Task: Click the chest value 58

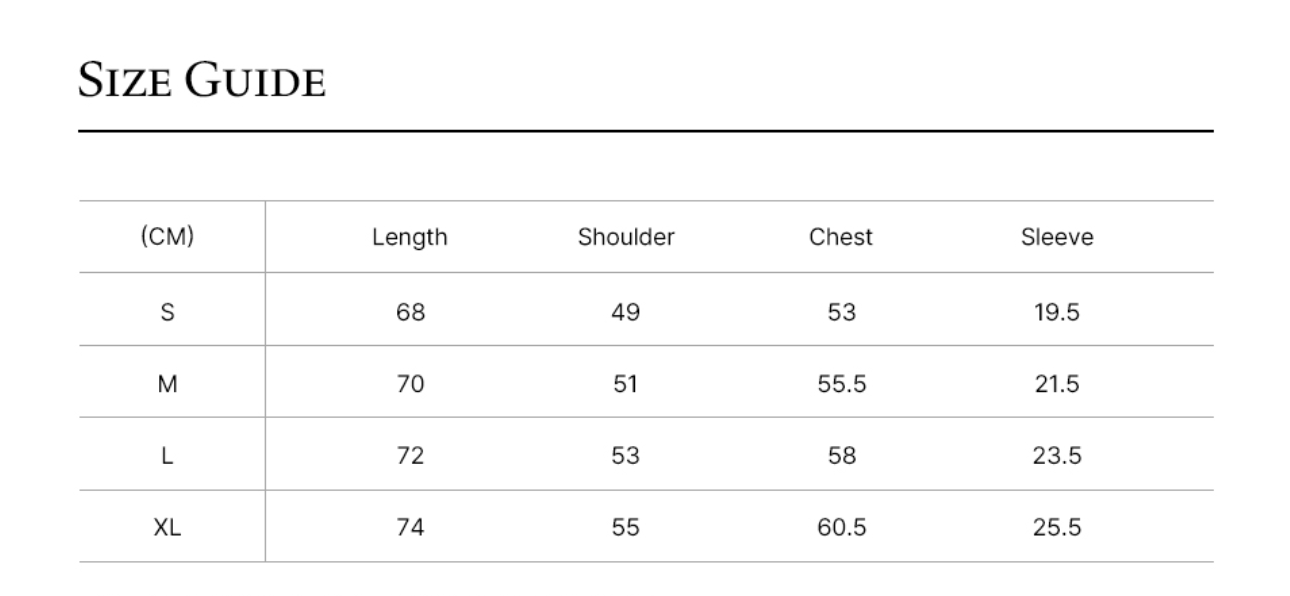Action: [x=841, y=456]
